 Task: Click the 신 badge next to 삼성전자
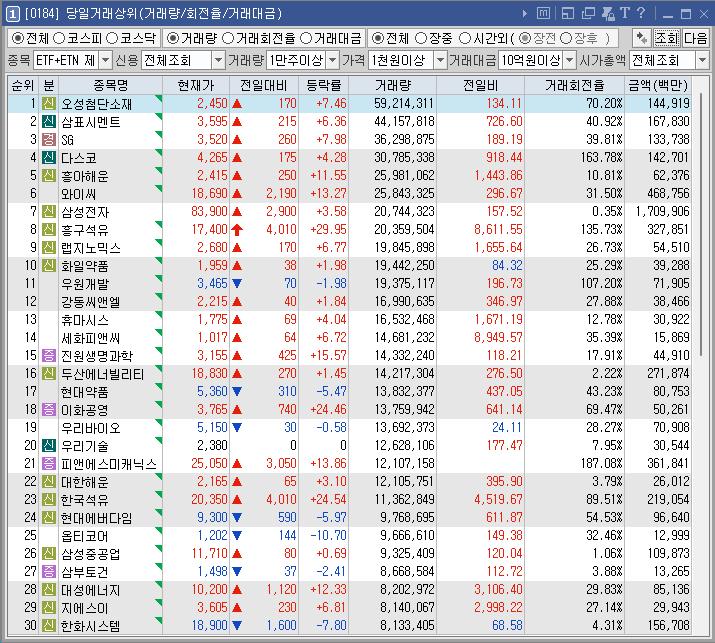coord(49,212)
